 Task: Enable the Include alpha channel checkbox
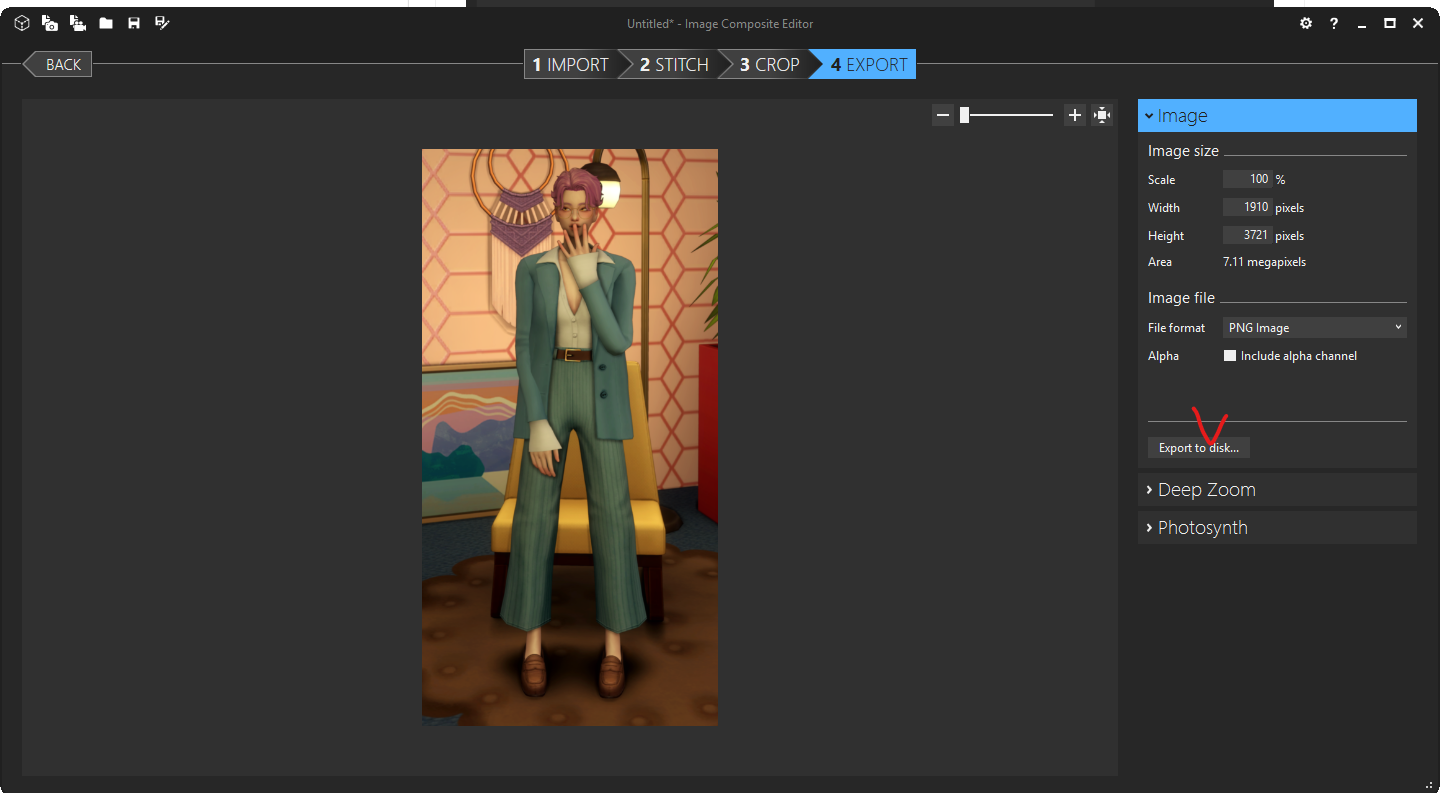coord(1230,356)
